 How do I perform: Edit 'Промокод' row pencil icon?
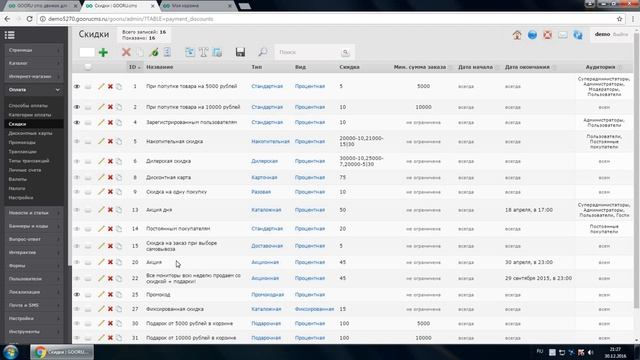tap(101, 295)
